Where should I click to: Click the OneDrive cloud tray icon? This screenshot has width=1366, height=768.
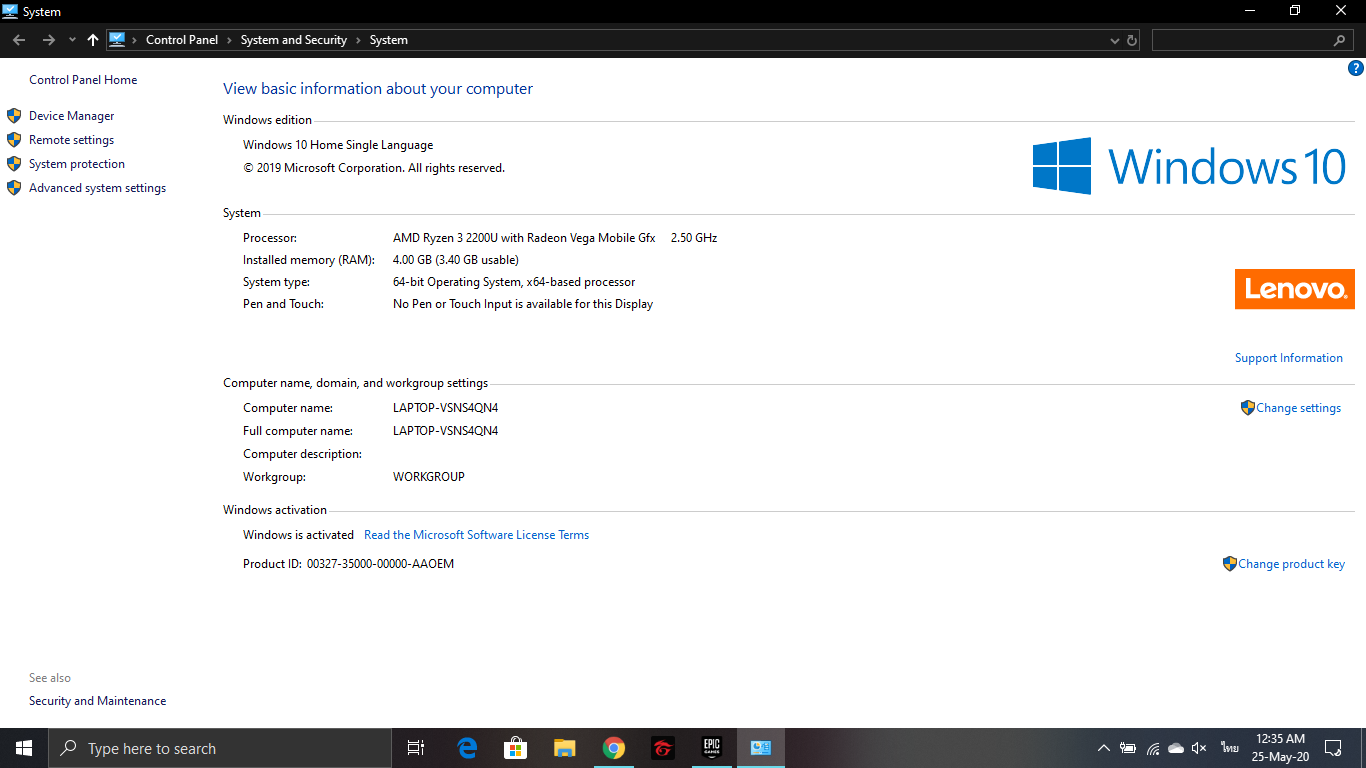click(x=1176, y=748)
